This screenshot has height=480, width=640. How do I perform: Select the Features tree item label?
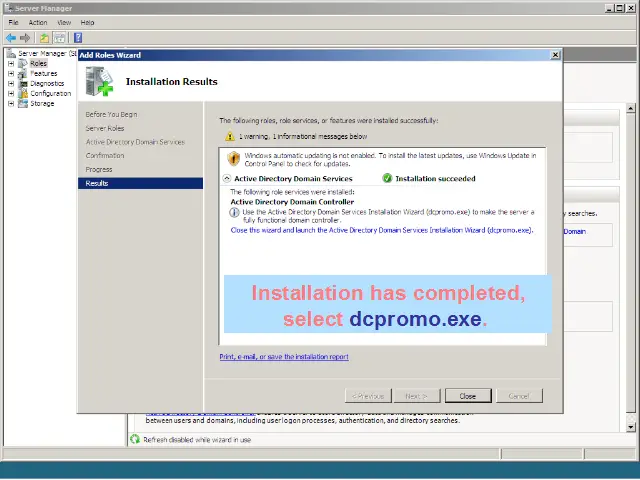coord(44,73)
